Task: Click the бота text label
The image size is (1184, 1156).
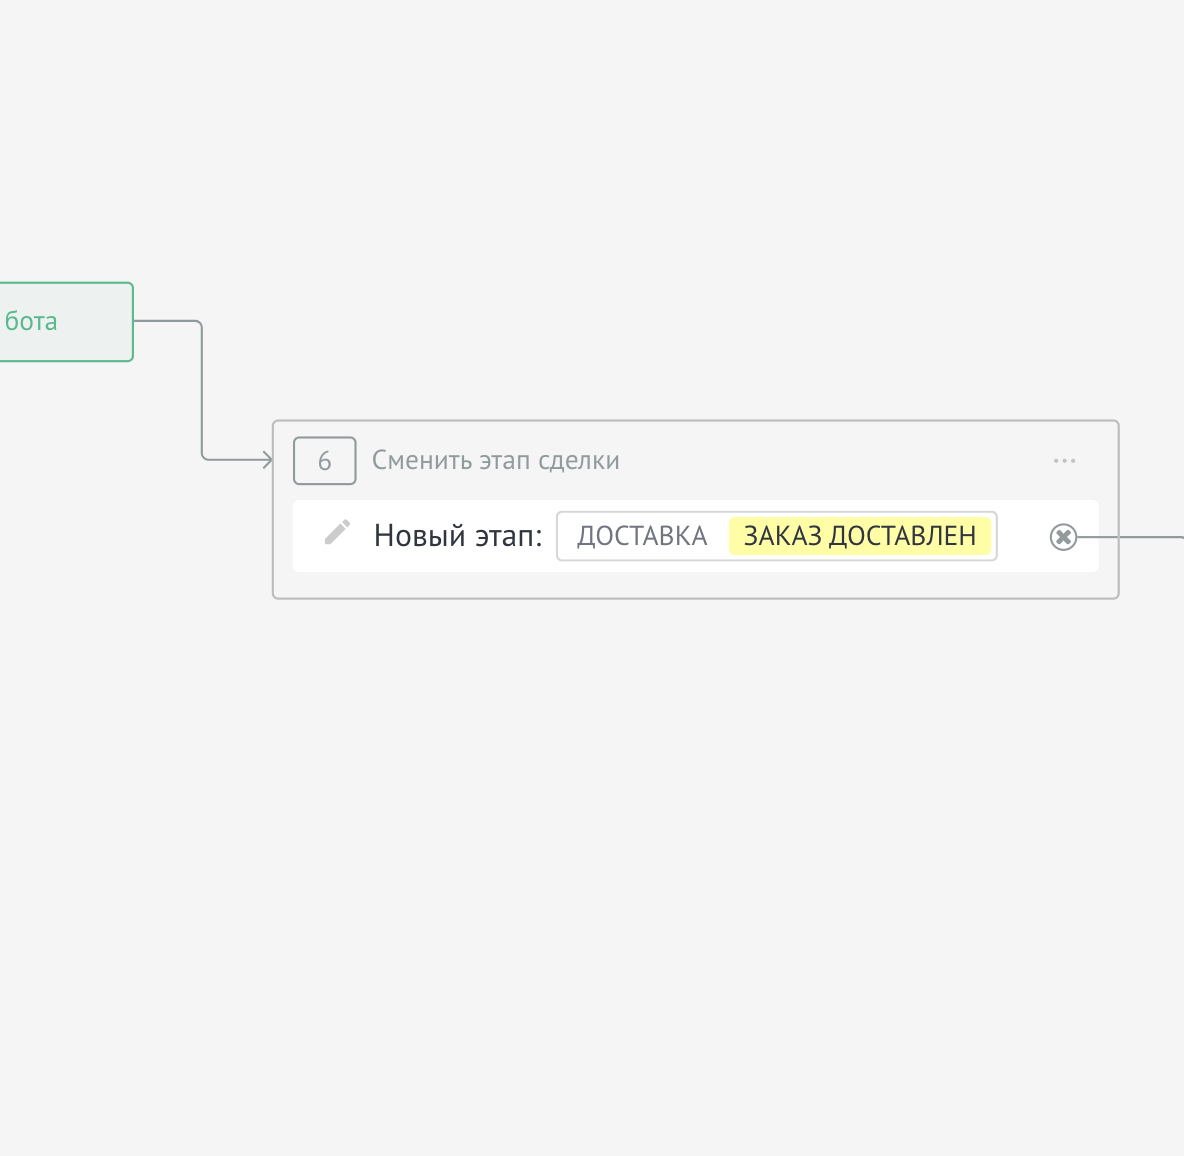Action: [x=31, y=322]
